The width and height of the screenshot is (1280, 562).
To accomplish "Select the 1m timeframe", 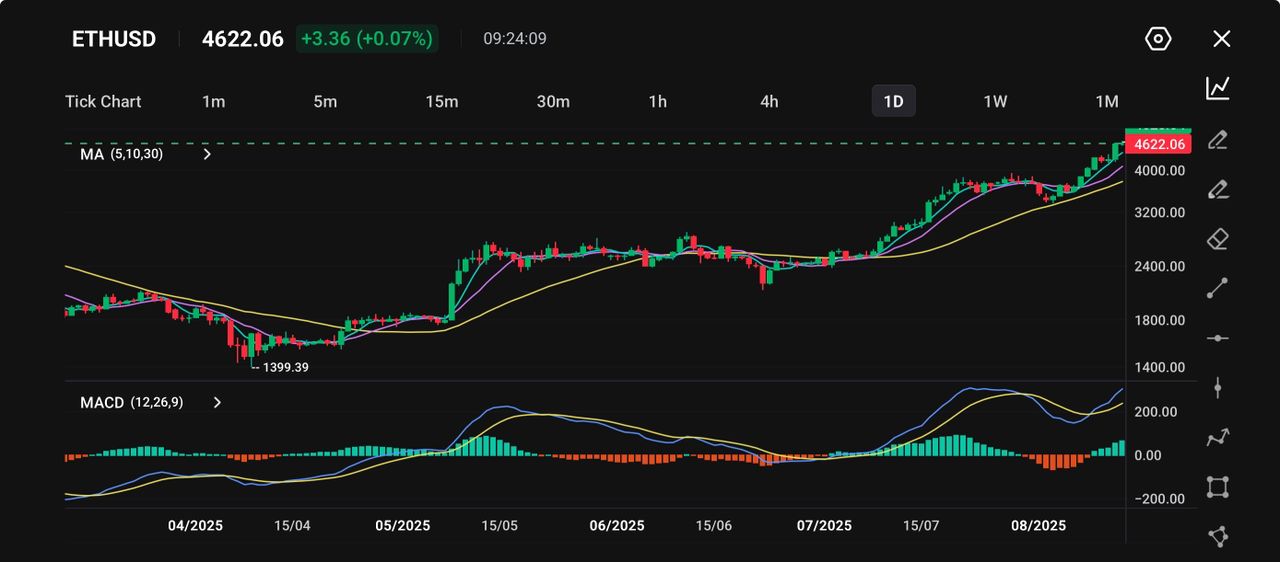I will [x=213, y=101].
